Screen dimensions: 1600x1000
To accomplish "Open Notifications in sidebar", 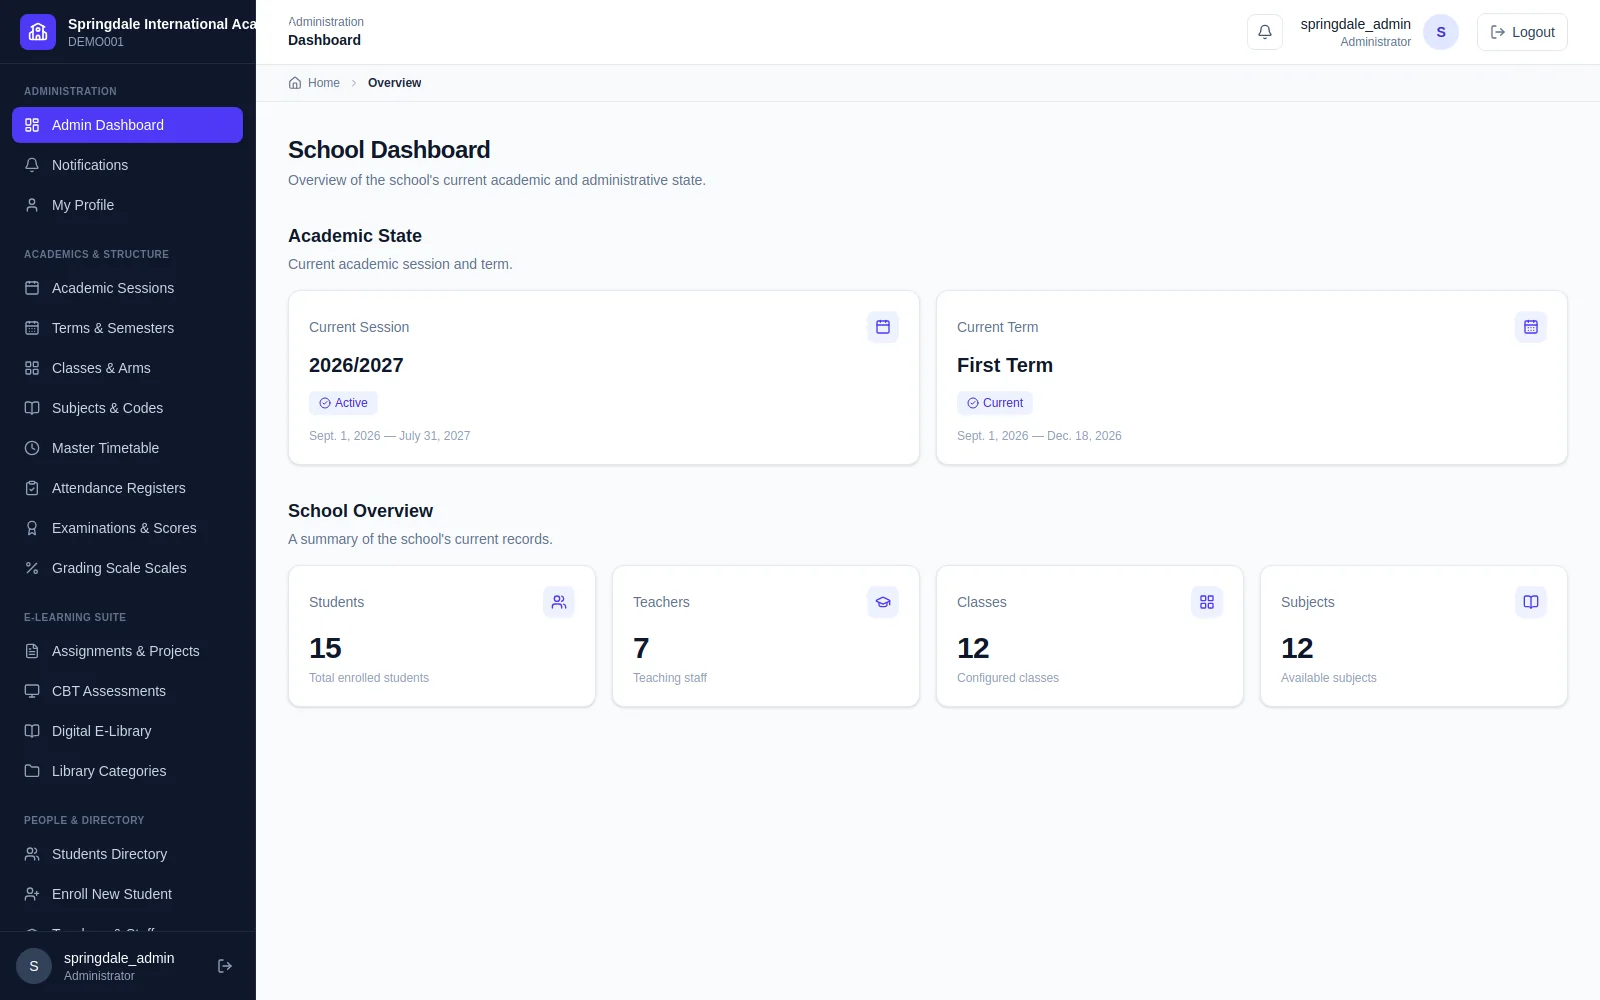I will coord(127,165).
